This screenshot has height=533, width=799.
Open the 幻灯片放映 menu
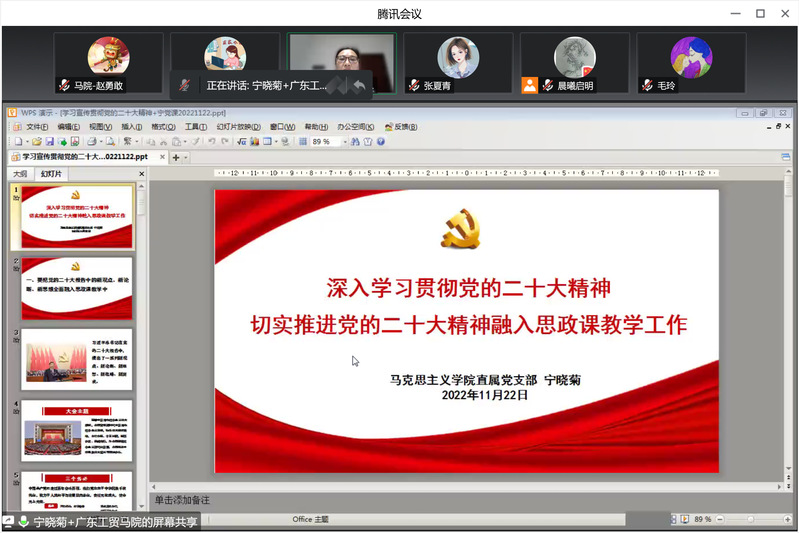(x=240, y=127)
